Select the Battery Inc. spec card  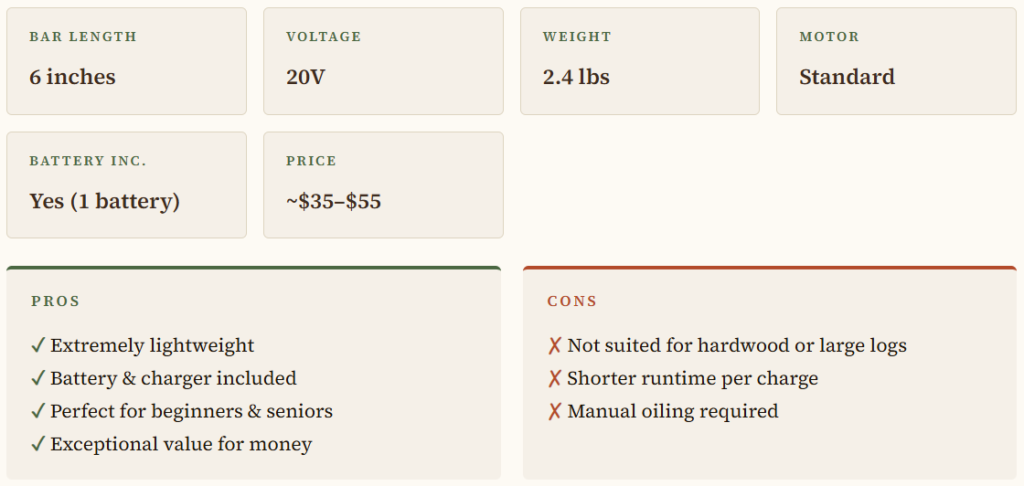tap(126, 185)
